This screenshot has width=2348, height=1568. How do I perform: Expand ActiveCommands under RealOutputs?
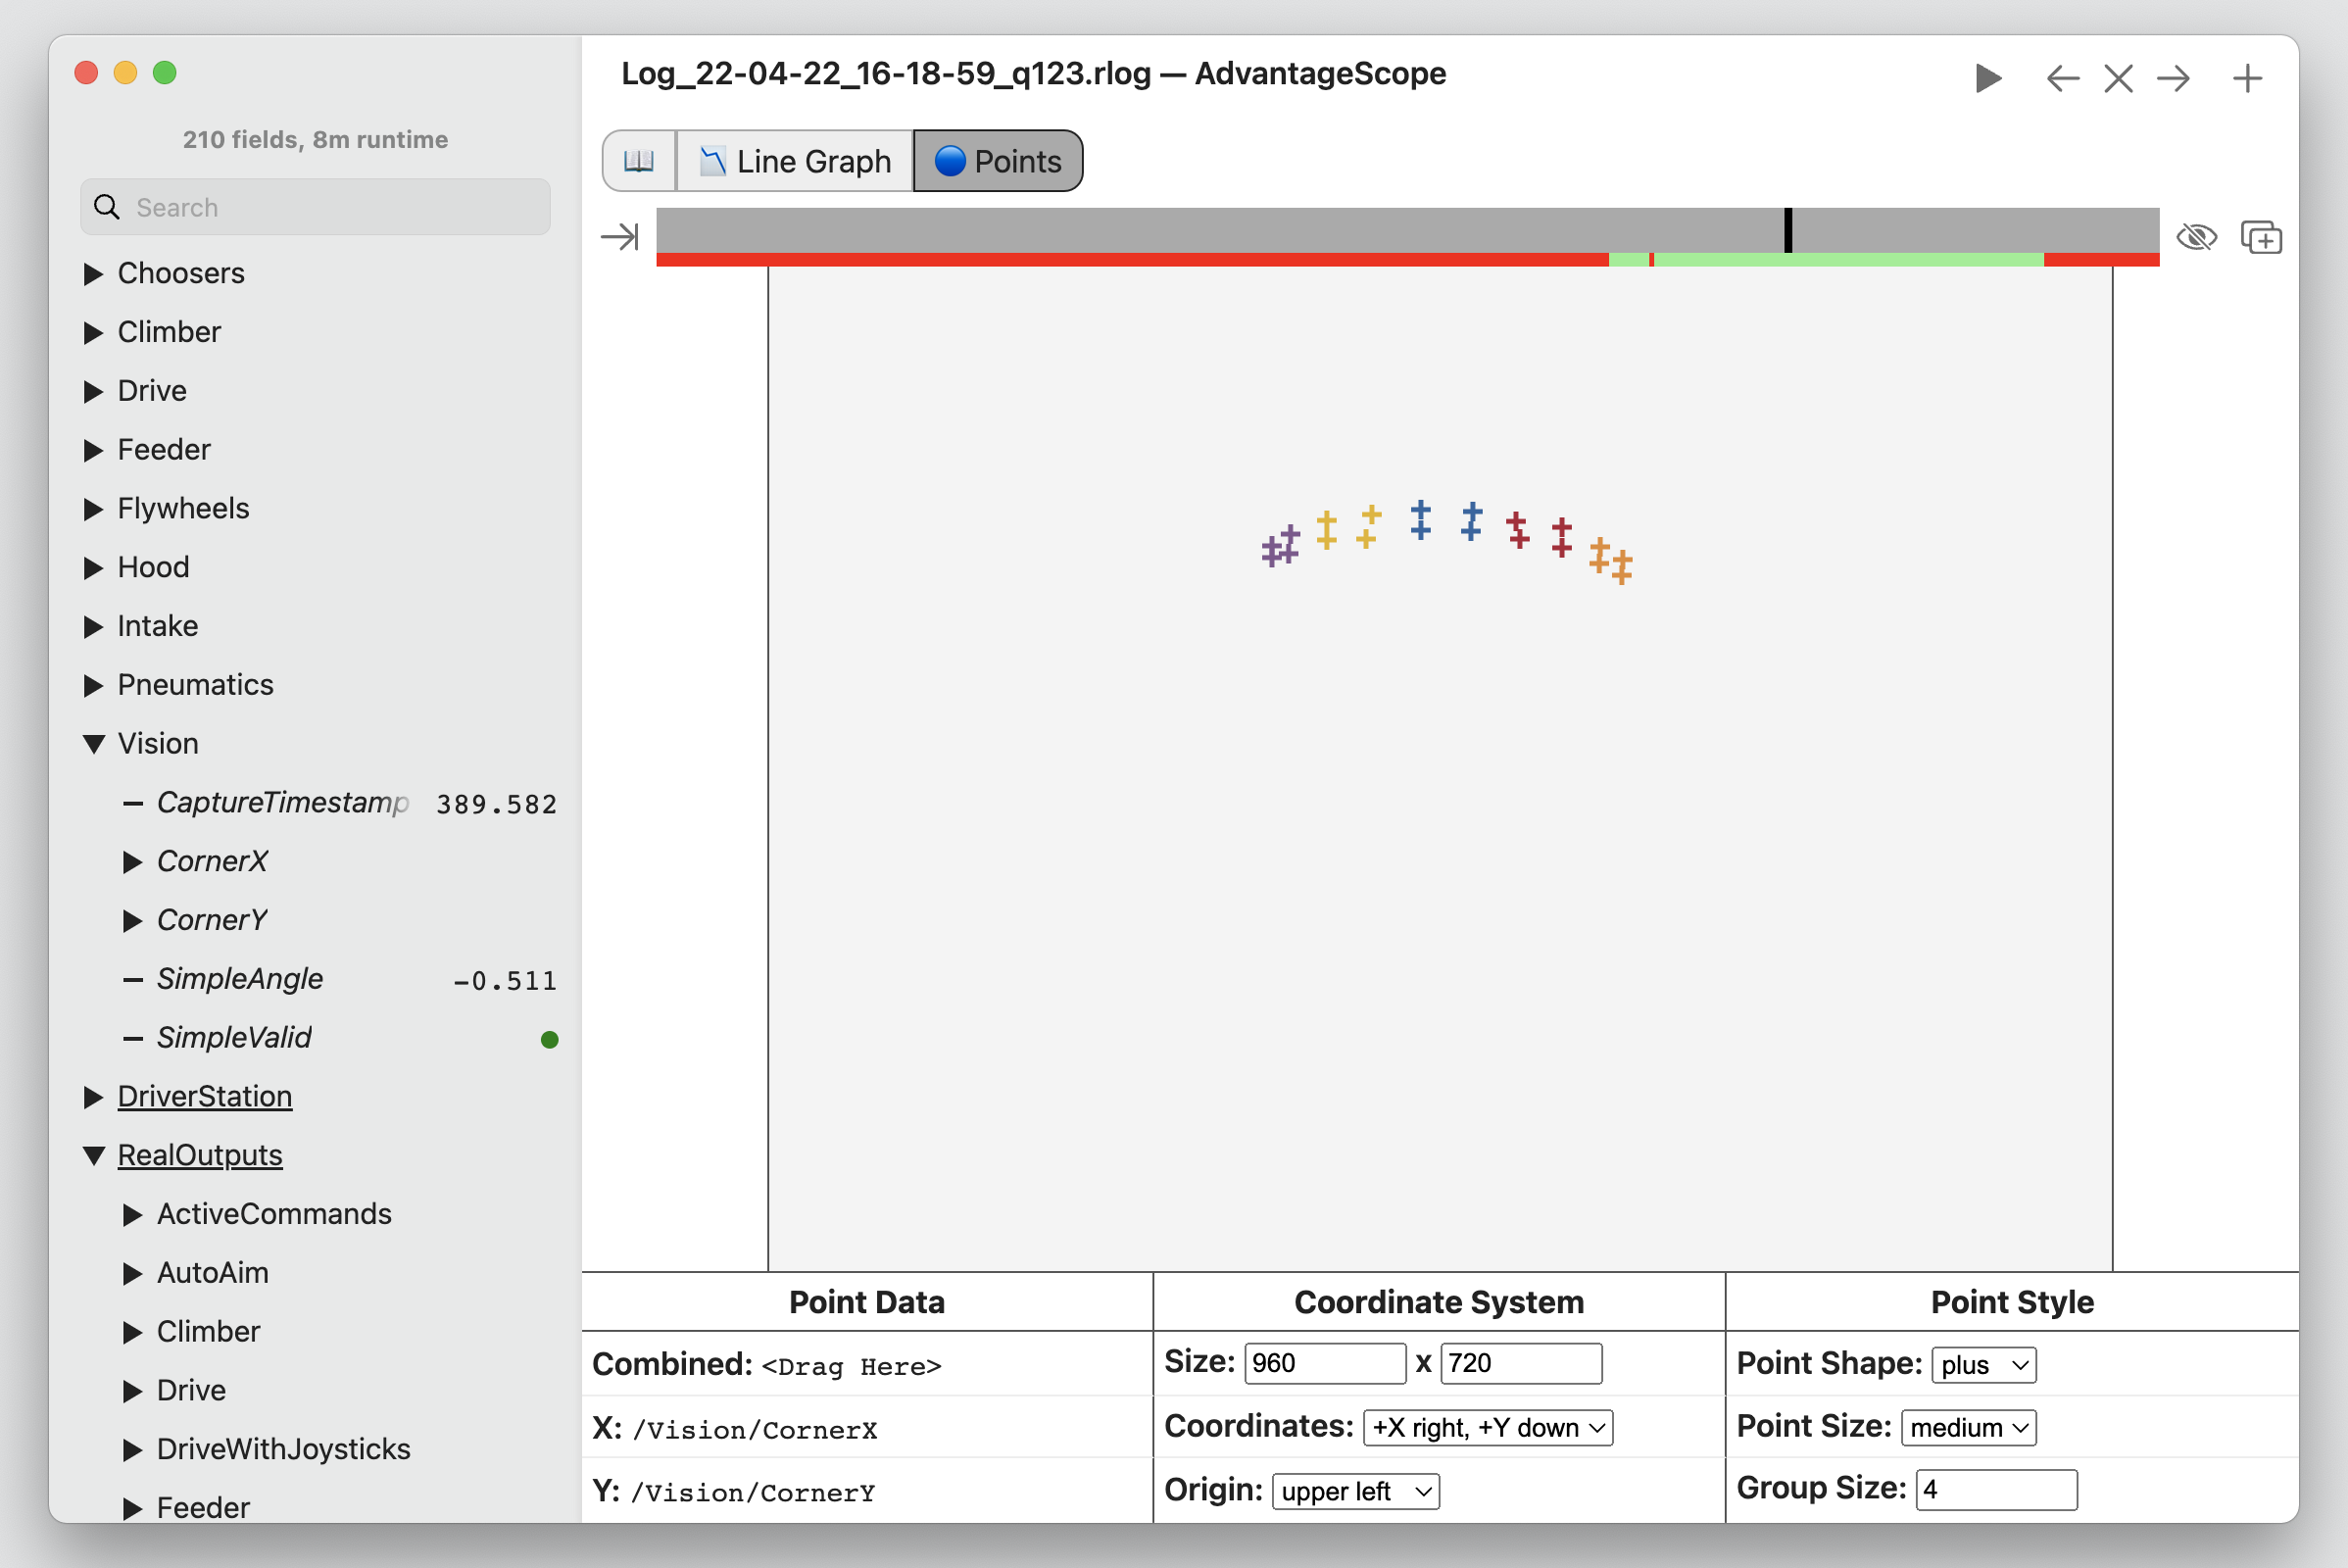coord(132,1215)
